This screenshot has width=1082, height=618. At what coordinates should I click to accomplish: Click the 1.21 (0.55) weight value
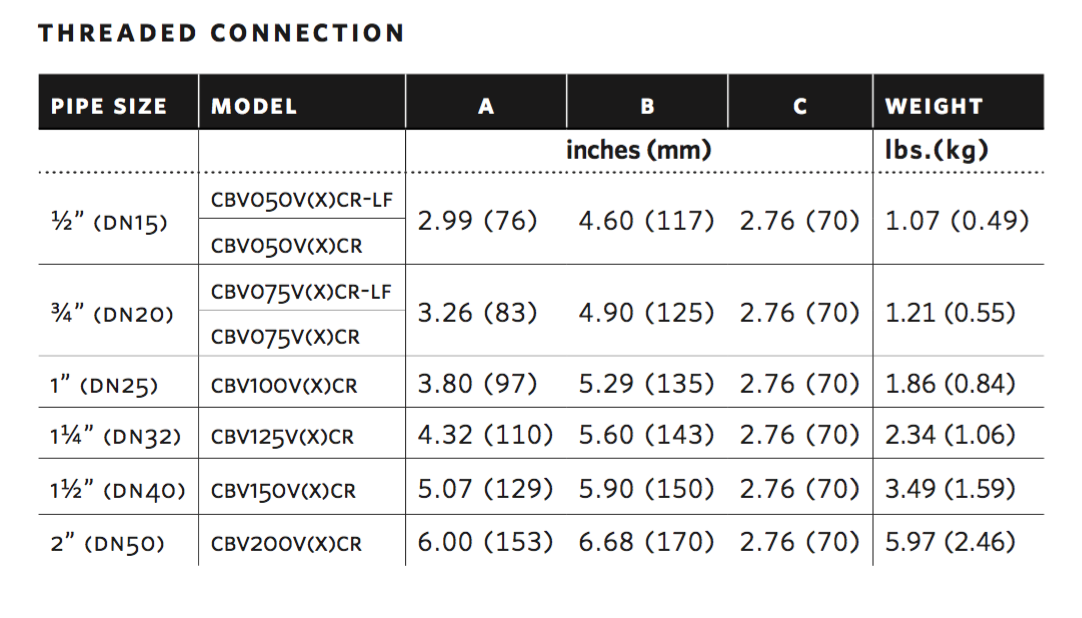(x=950, y=313)
